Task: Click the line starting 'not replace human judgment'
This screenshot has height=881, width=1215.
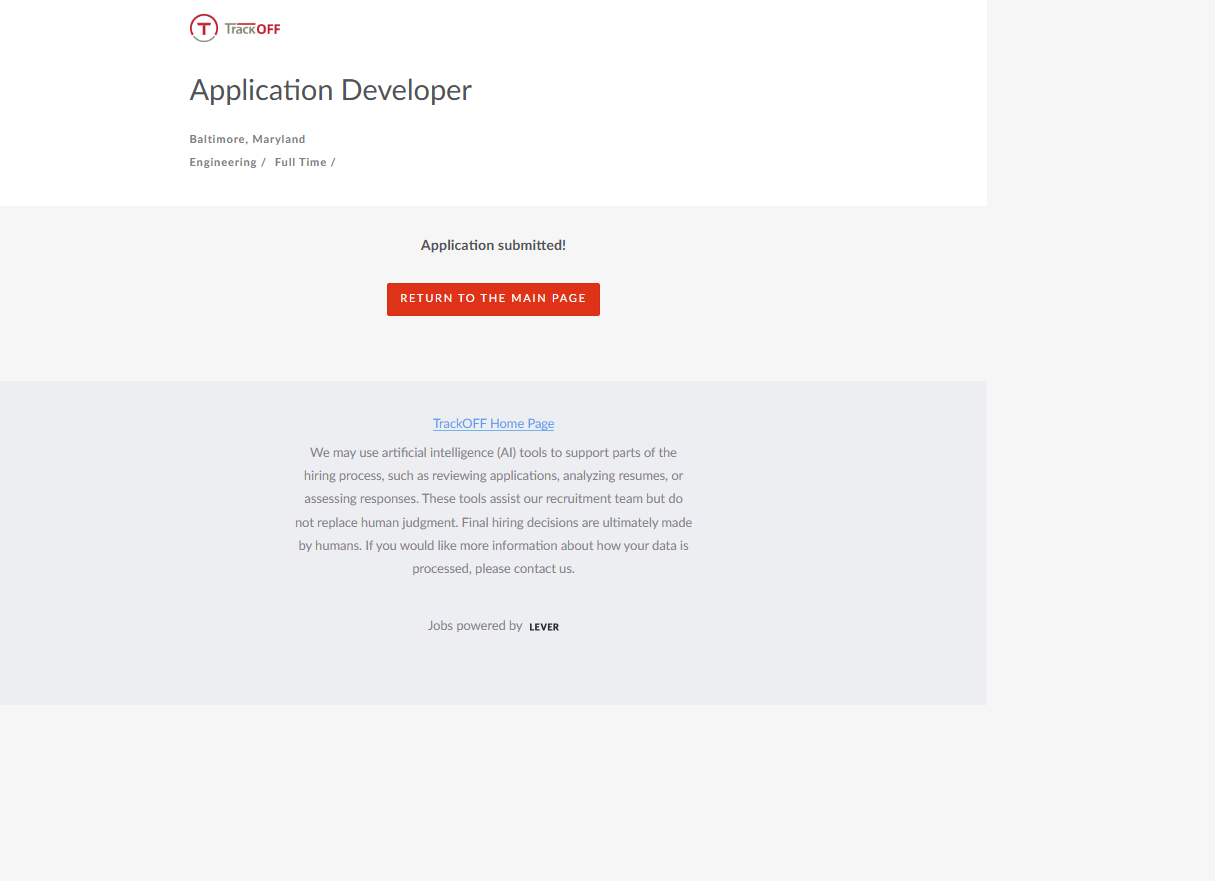Action: pos(493,522)
